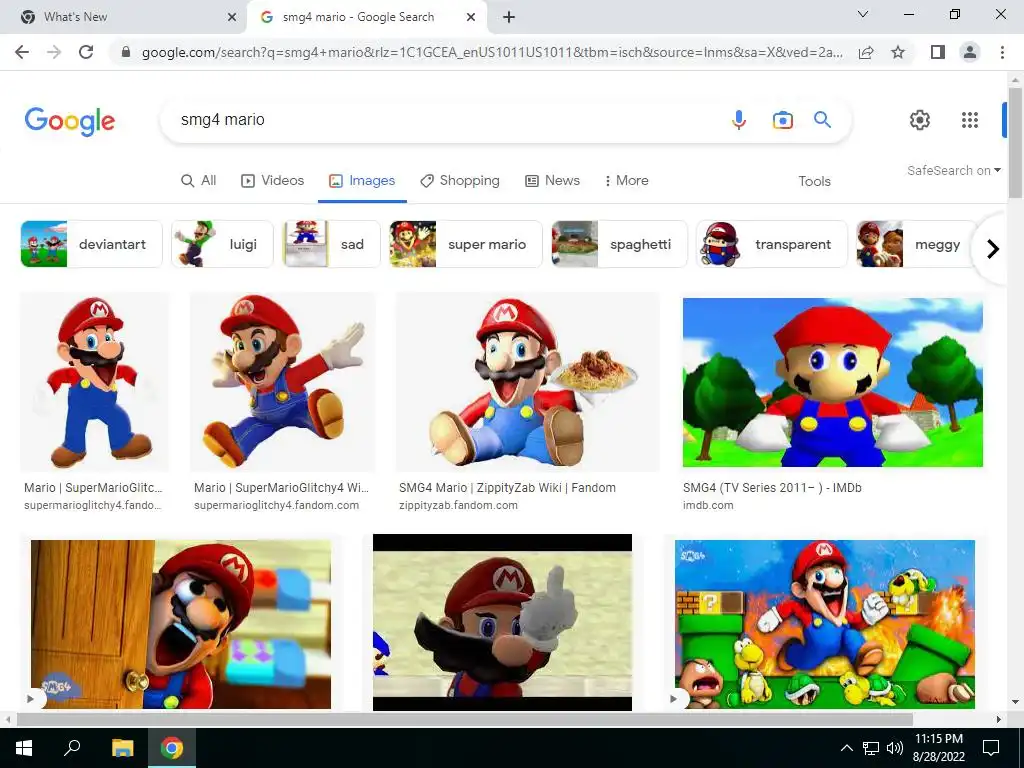1024x768 pixels.
Task: Filter images by deviantart chip
Action: point(91,244)
